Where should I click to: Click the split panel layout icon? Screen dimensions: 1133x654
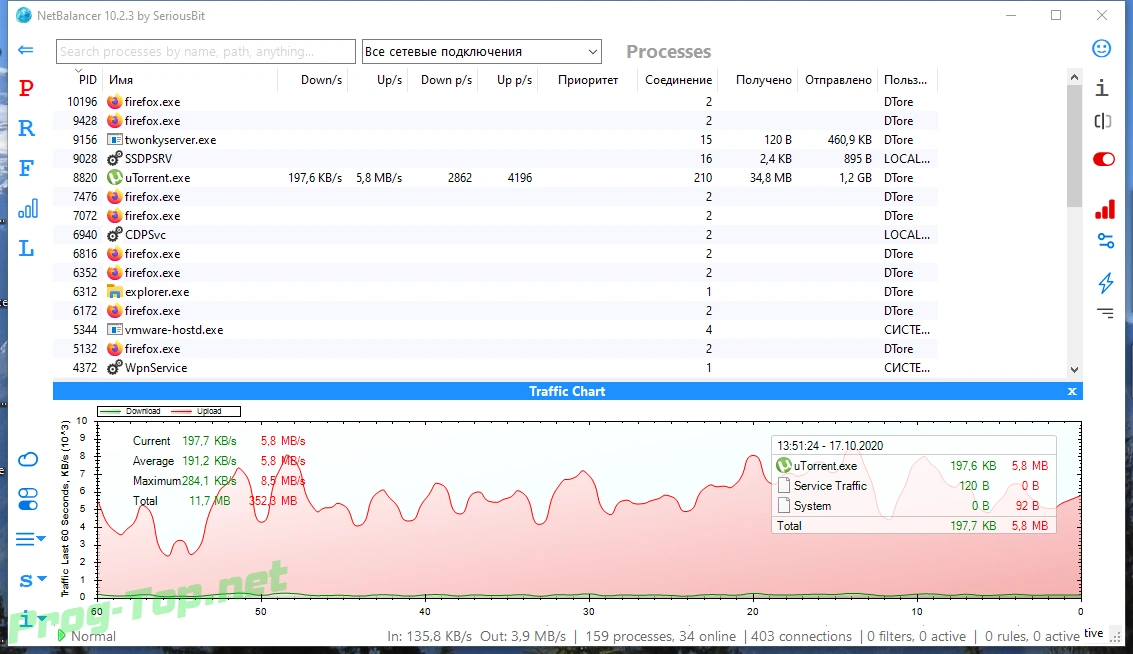[x=1103, y=121]
